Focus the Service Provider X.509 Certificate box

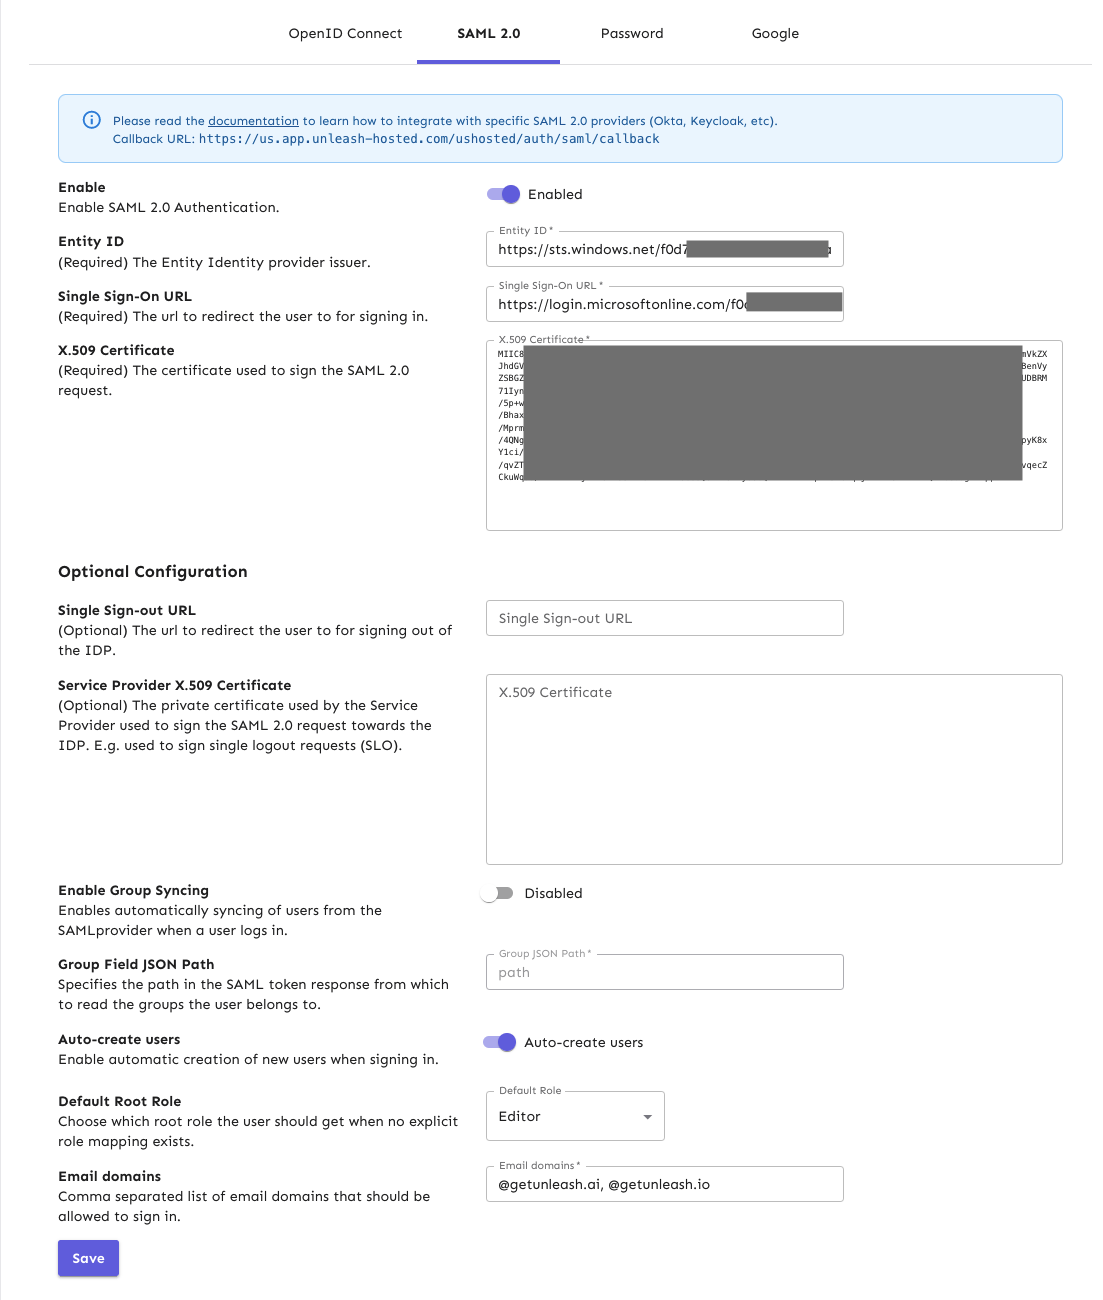(773, 770)
